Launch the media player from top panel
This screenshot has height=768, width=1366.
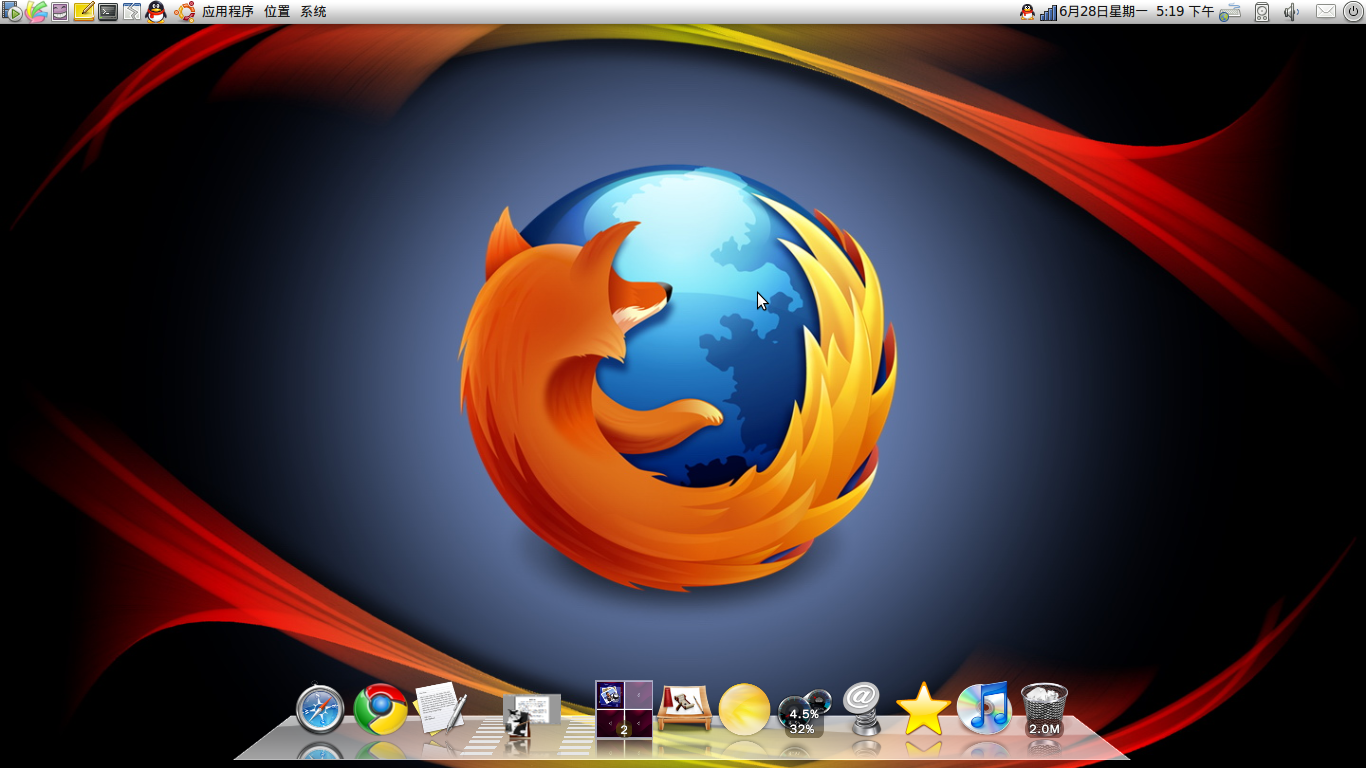pos(12,12)
